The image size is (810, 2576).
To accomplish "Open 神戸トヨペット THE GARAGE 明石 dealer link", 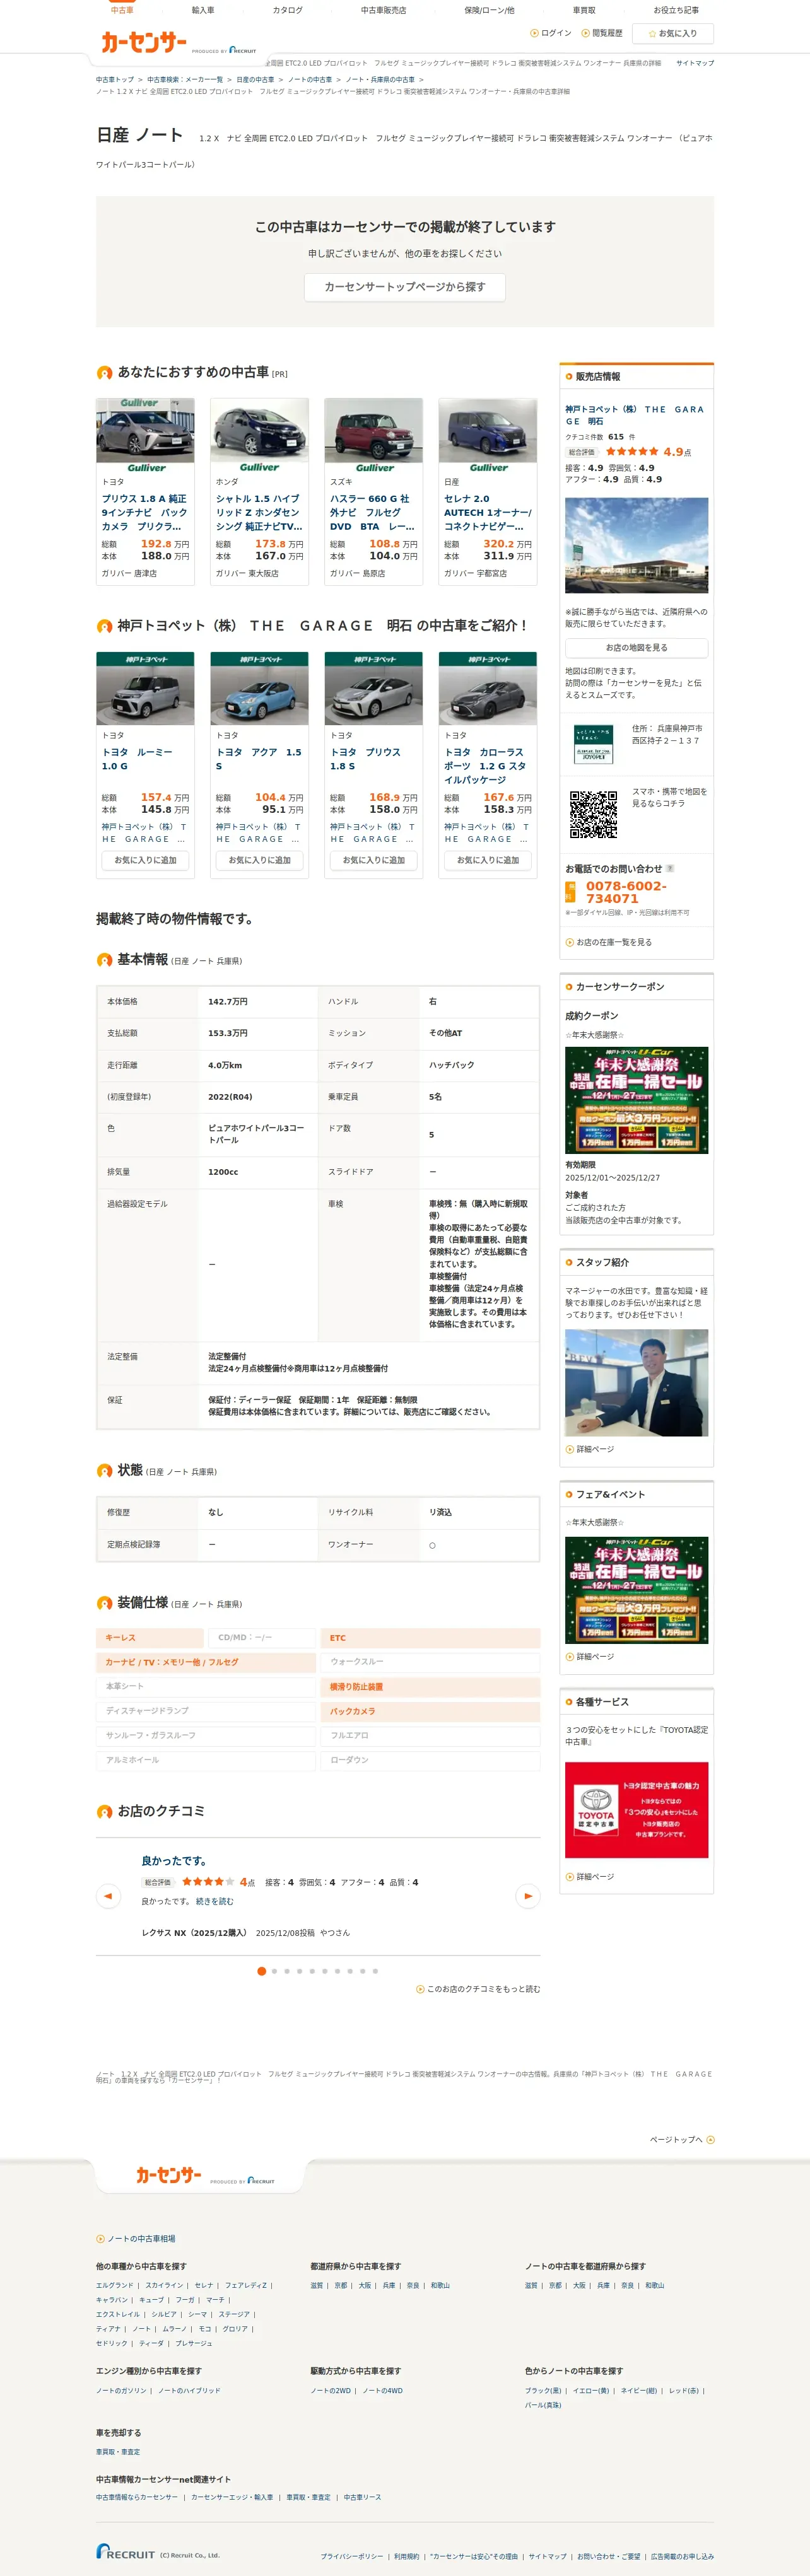I will tap(634, 415).
